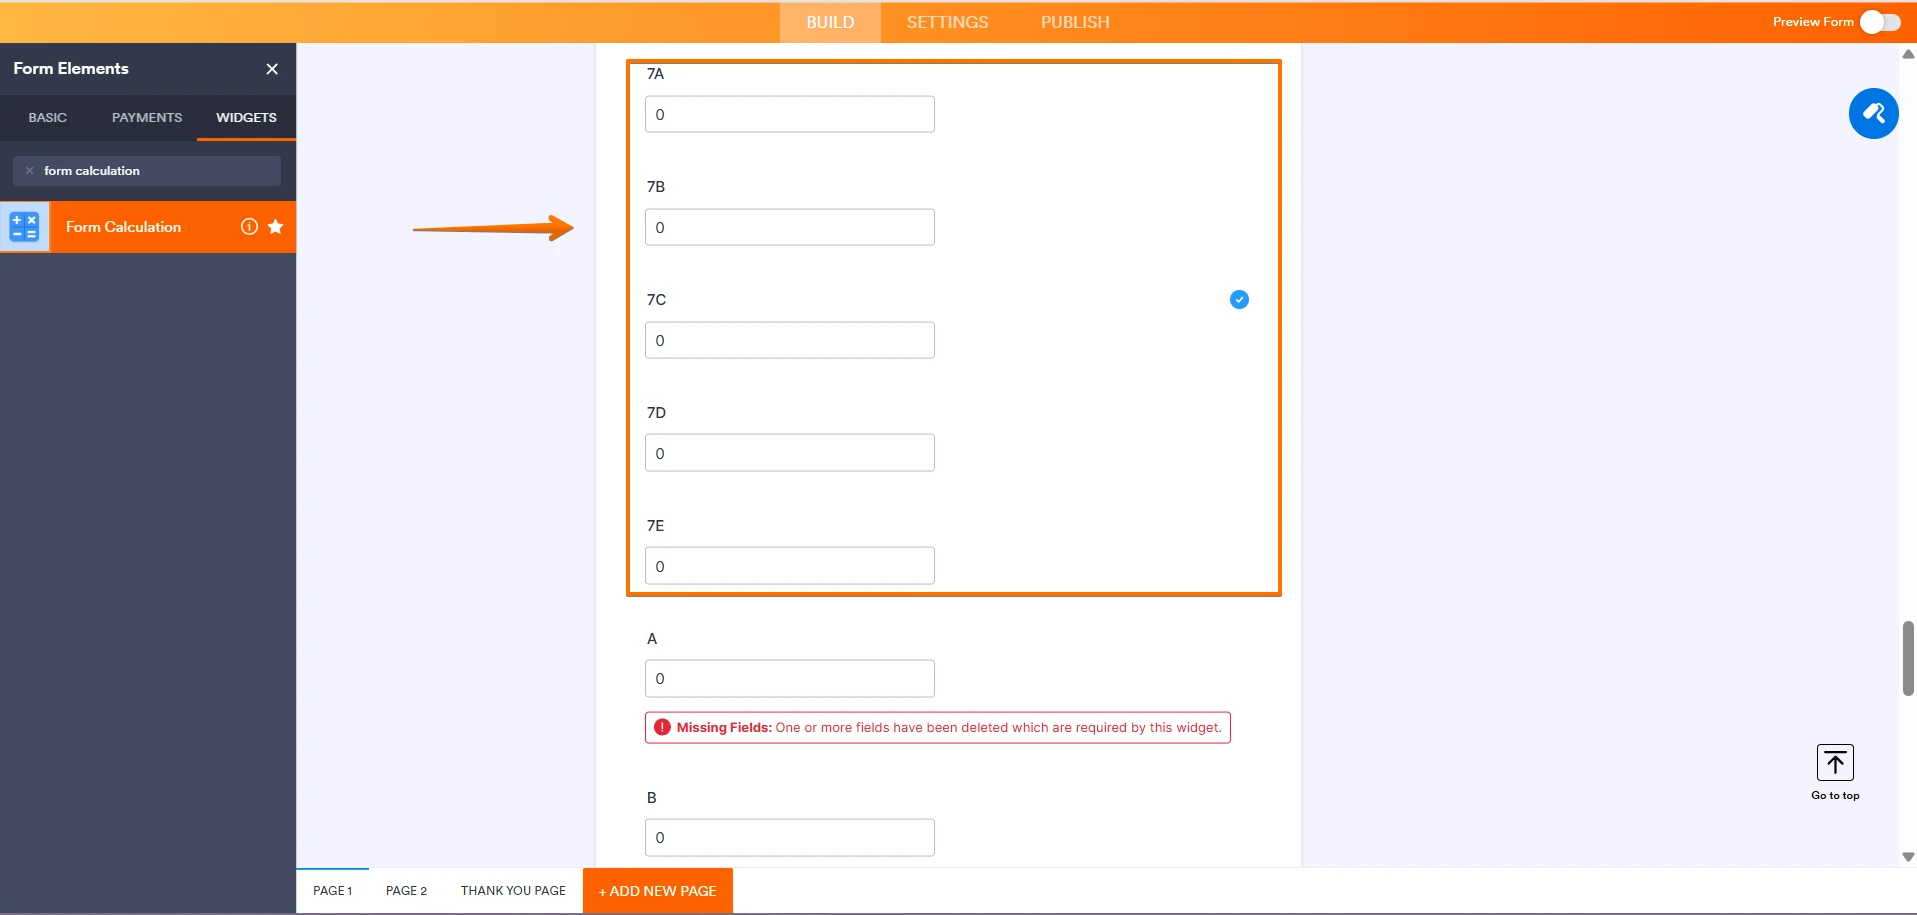Click the 7A number input field
The width and height of the screenshot is (1917, 915).
point(789,113)
